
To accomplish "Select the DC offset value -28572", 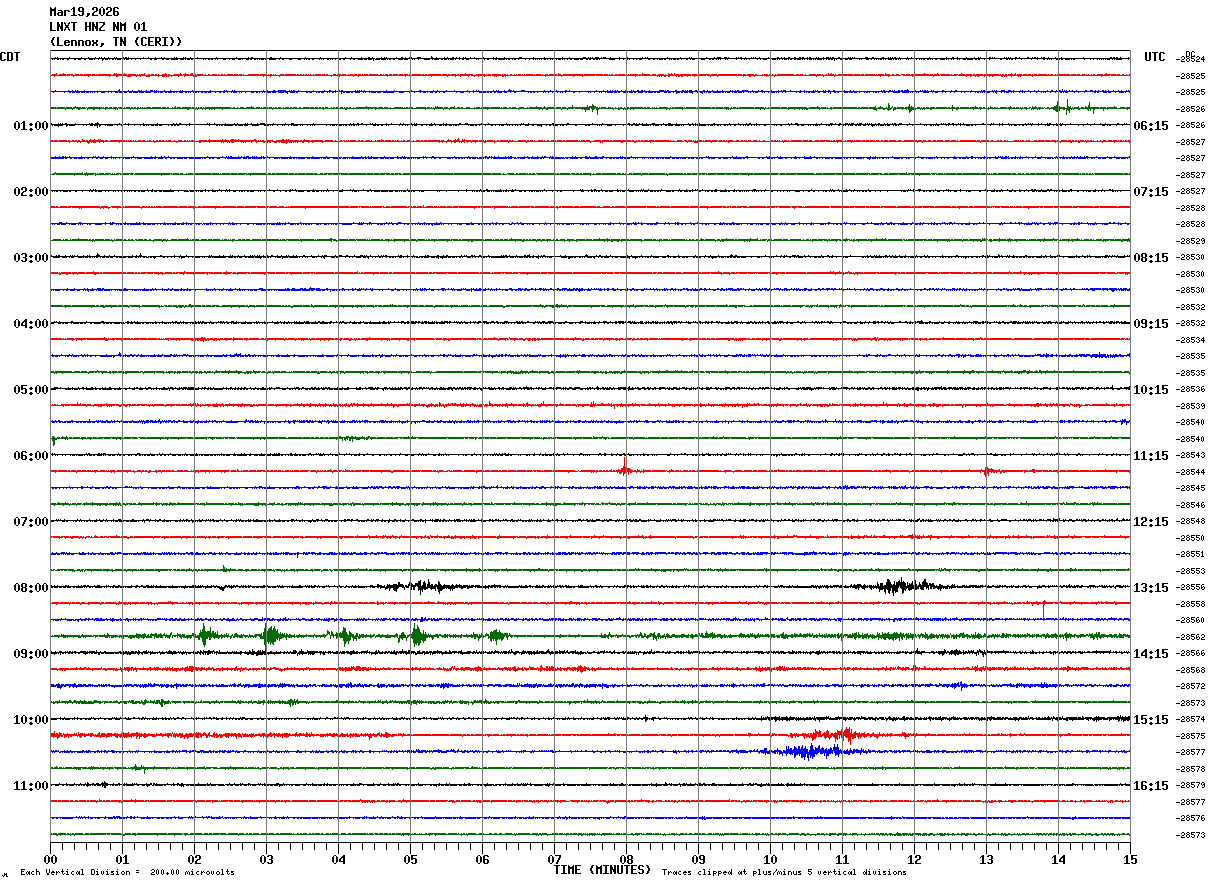I will (1190, 686).
